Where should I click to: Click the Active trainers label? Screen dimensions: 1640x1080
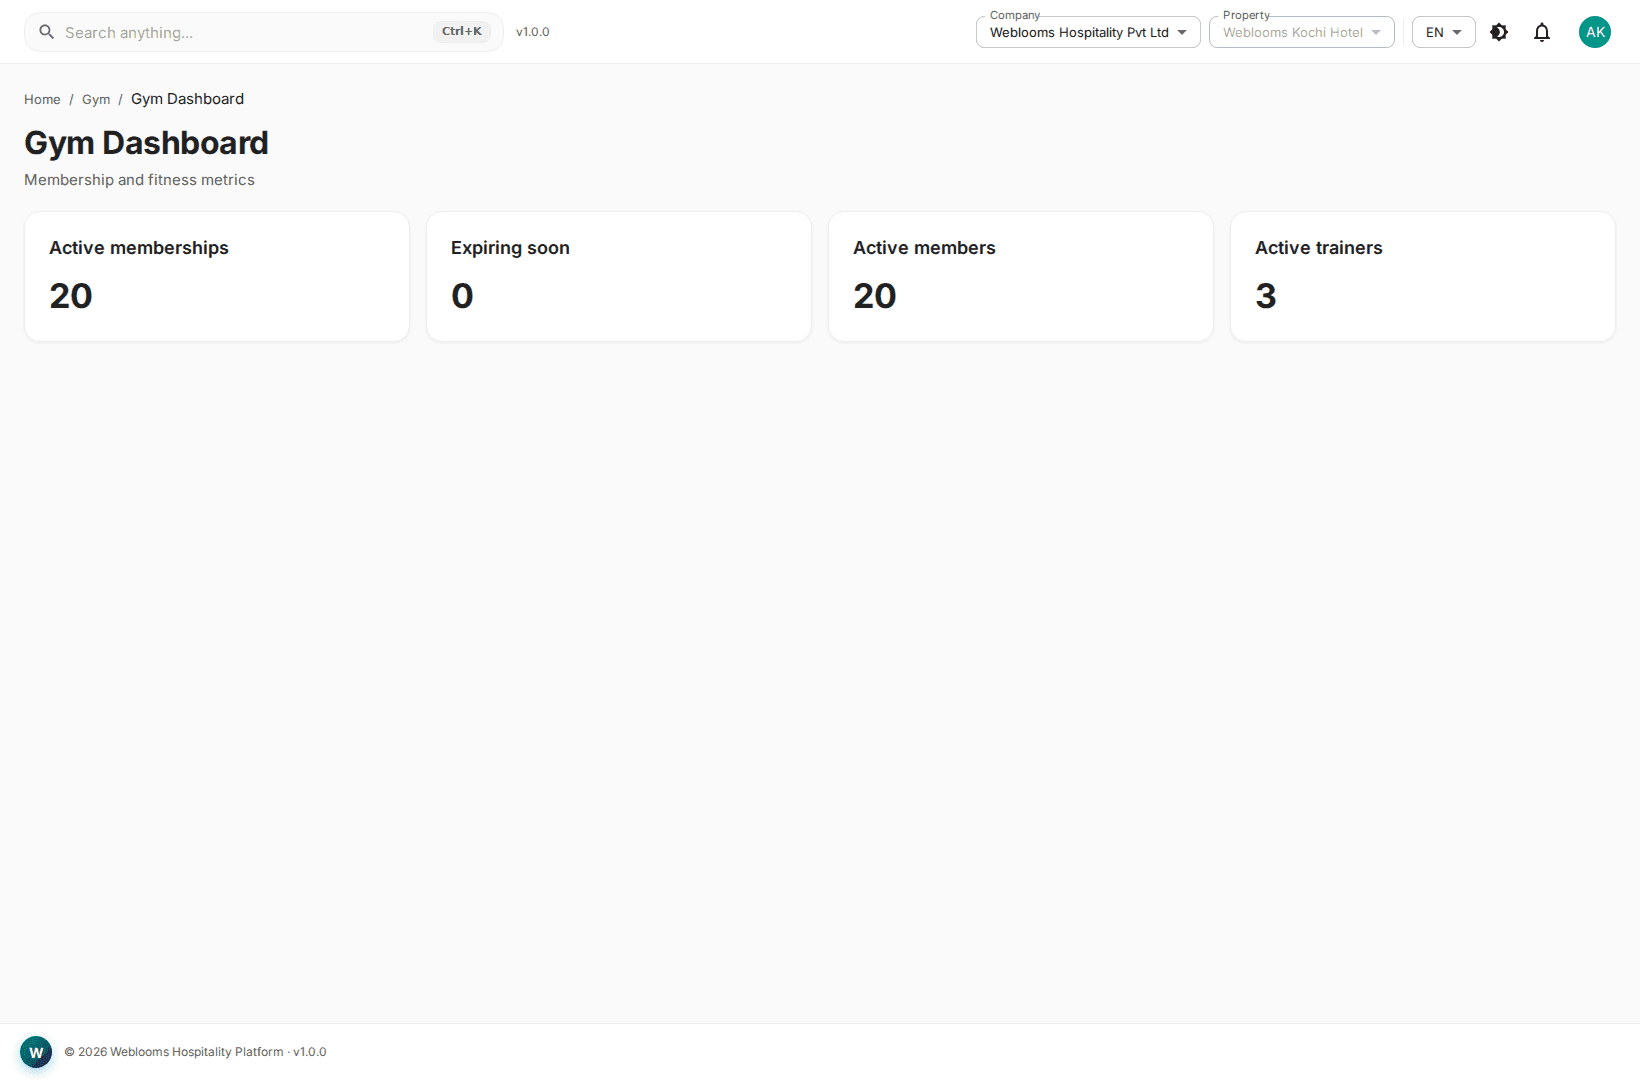coord(1318,248)
